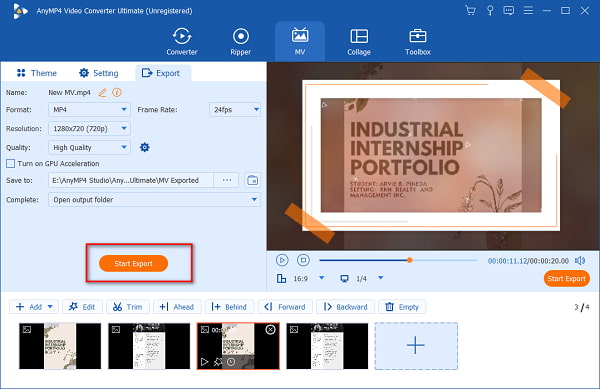Open the 1/4 preview scale dropdown
This screenshot has width=600, height=389.
[x=380, y=278]
